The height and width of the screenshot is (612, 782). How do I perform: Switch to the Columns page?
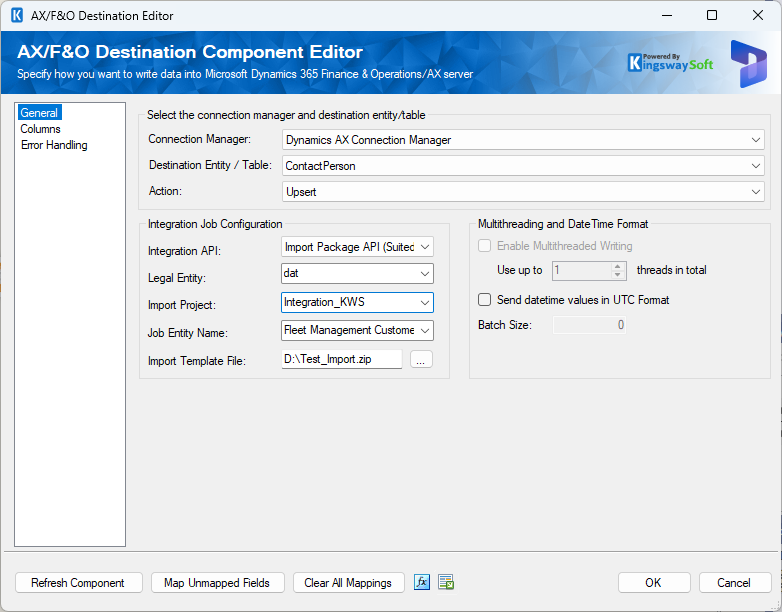(40, 129)
